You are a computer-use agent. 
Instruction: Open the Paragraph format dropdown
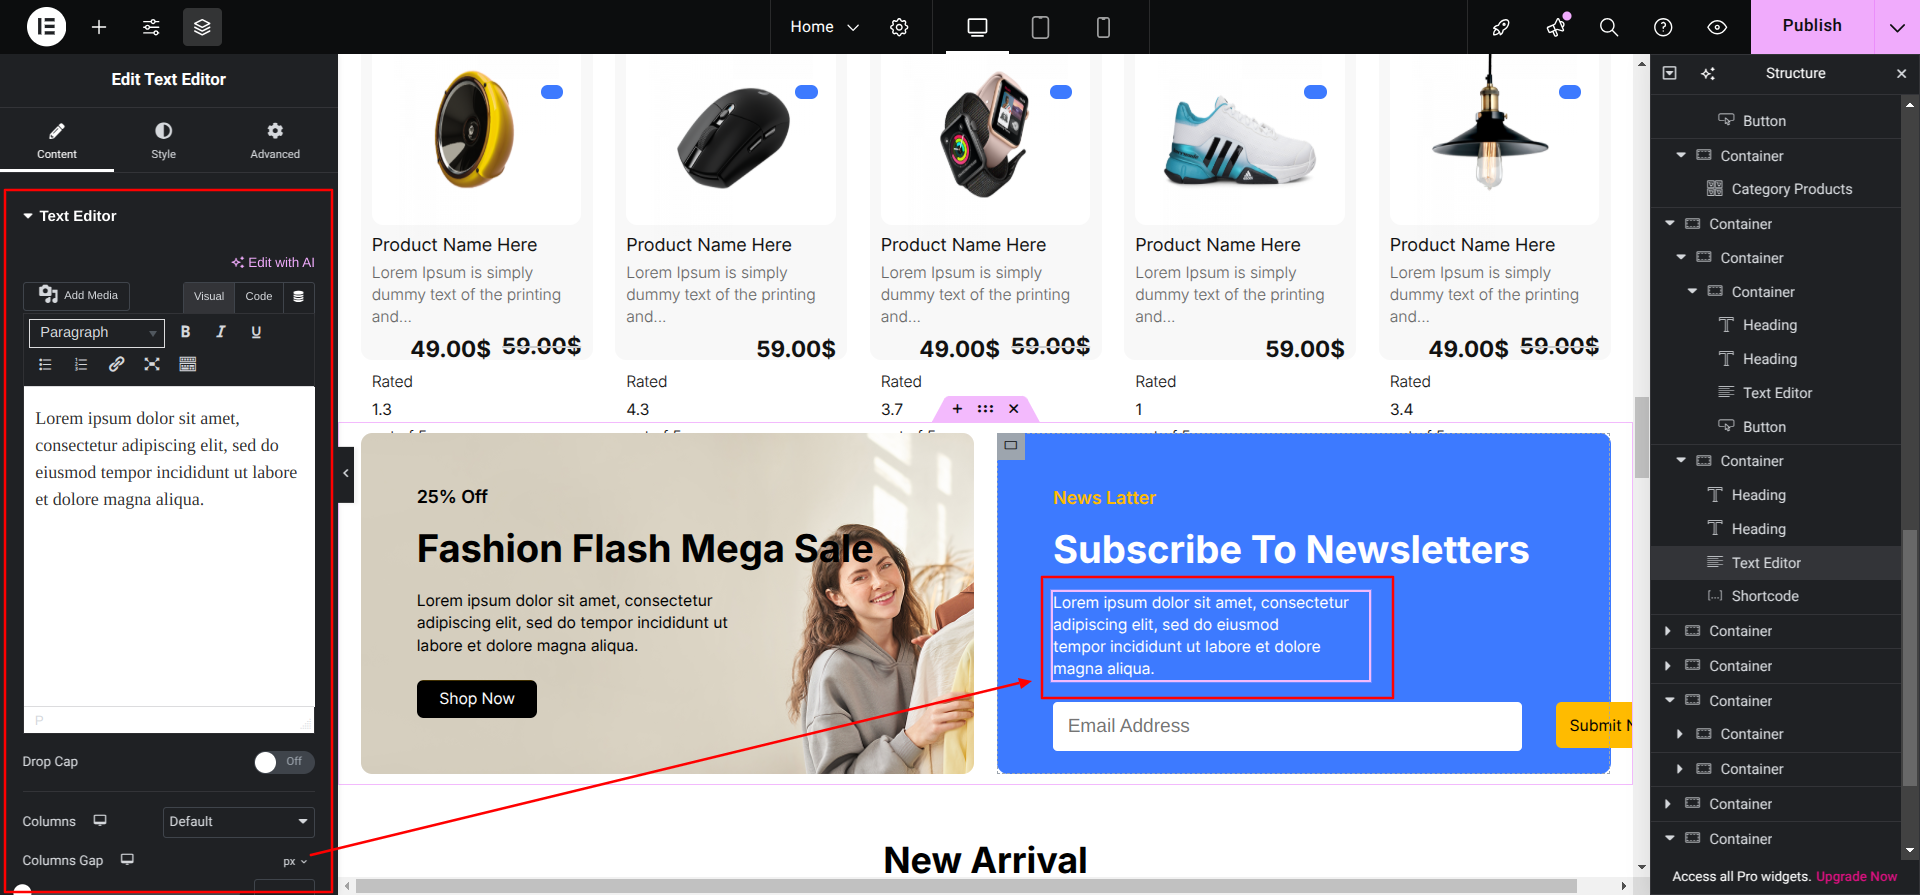pyautogui.click(x=97, y=332)
